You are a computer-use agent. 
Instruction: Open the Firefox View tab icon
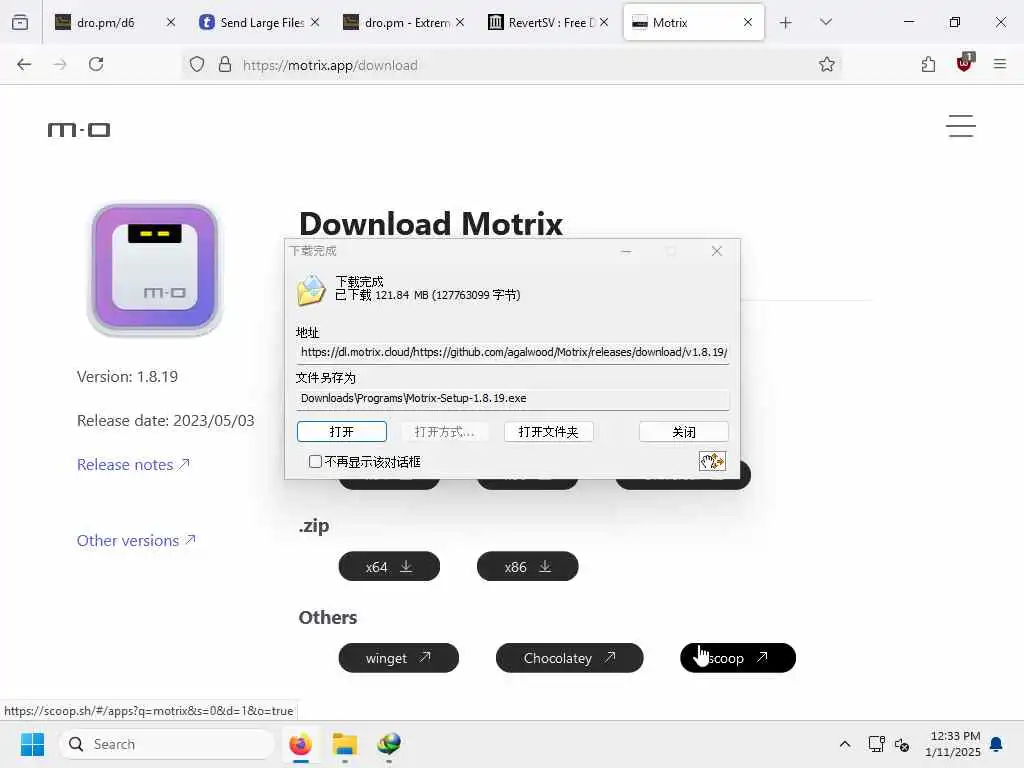point(20,22)
